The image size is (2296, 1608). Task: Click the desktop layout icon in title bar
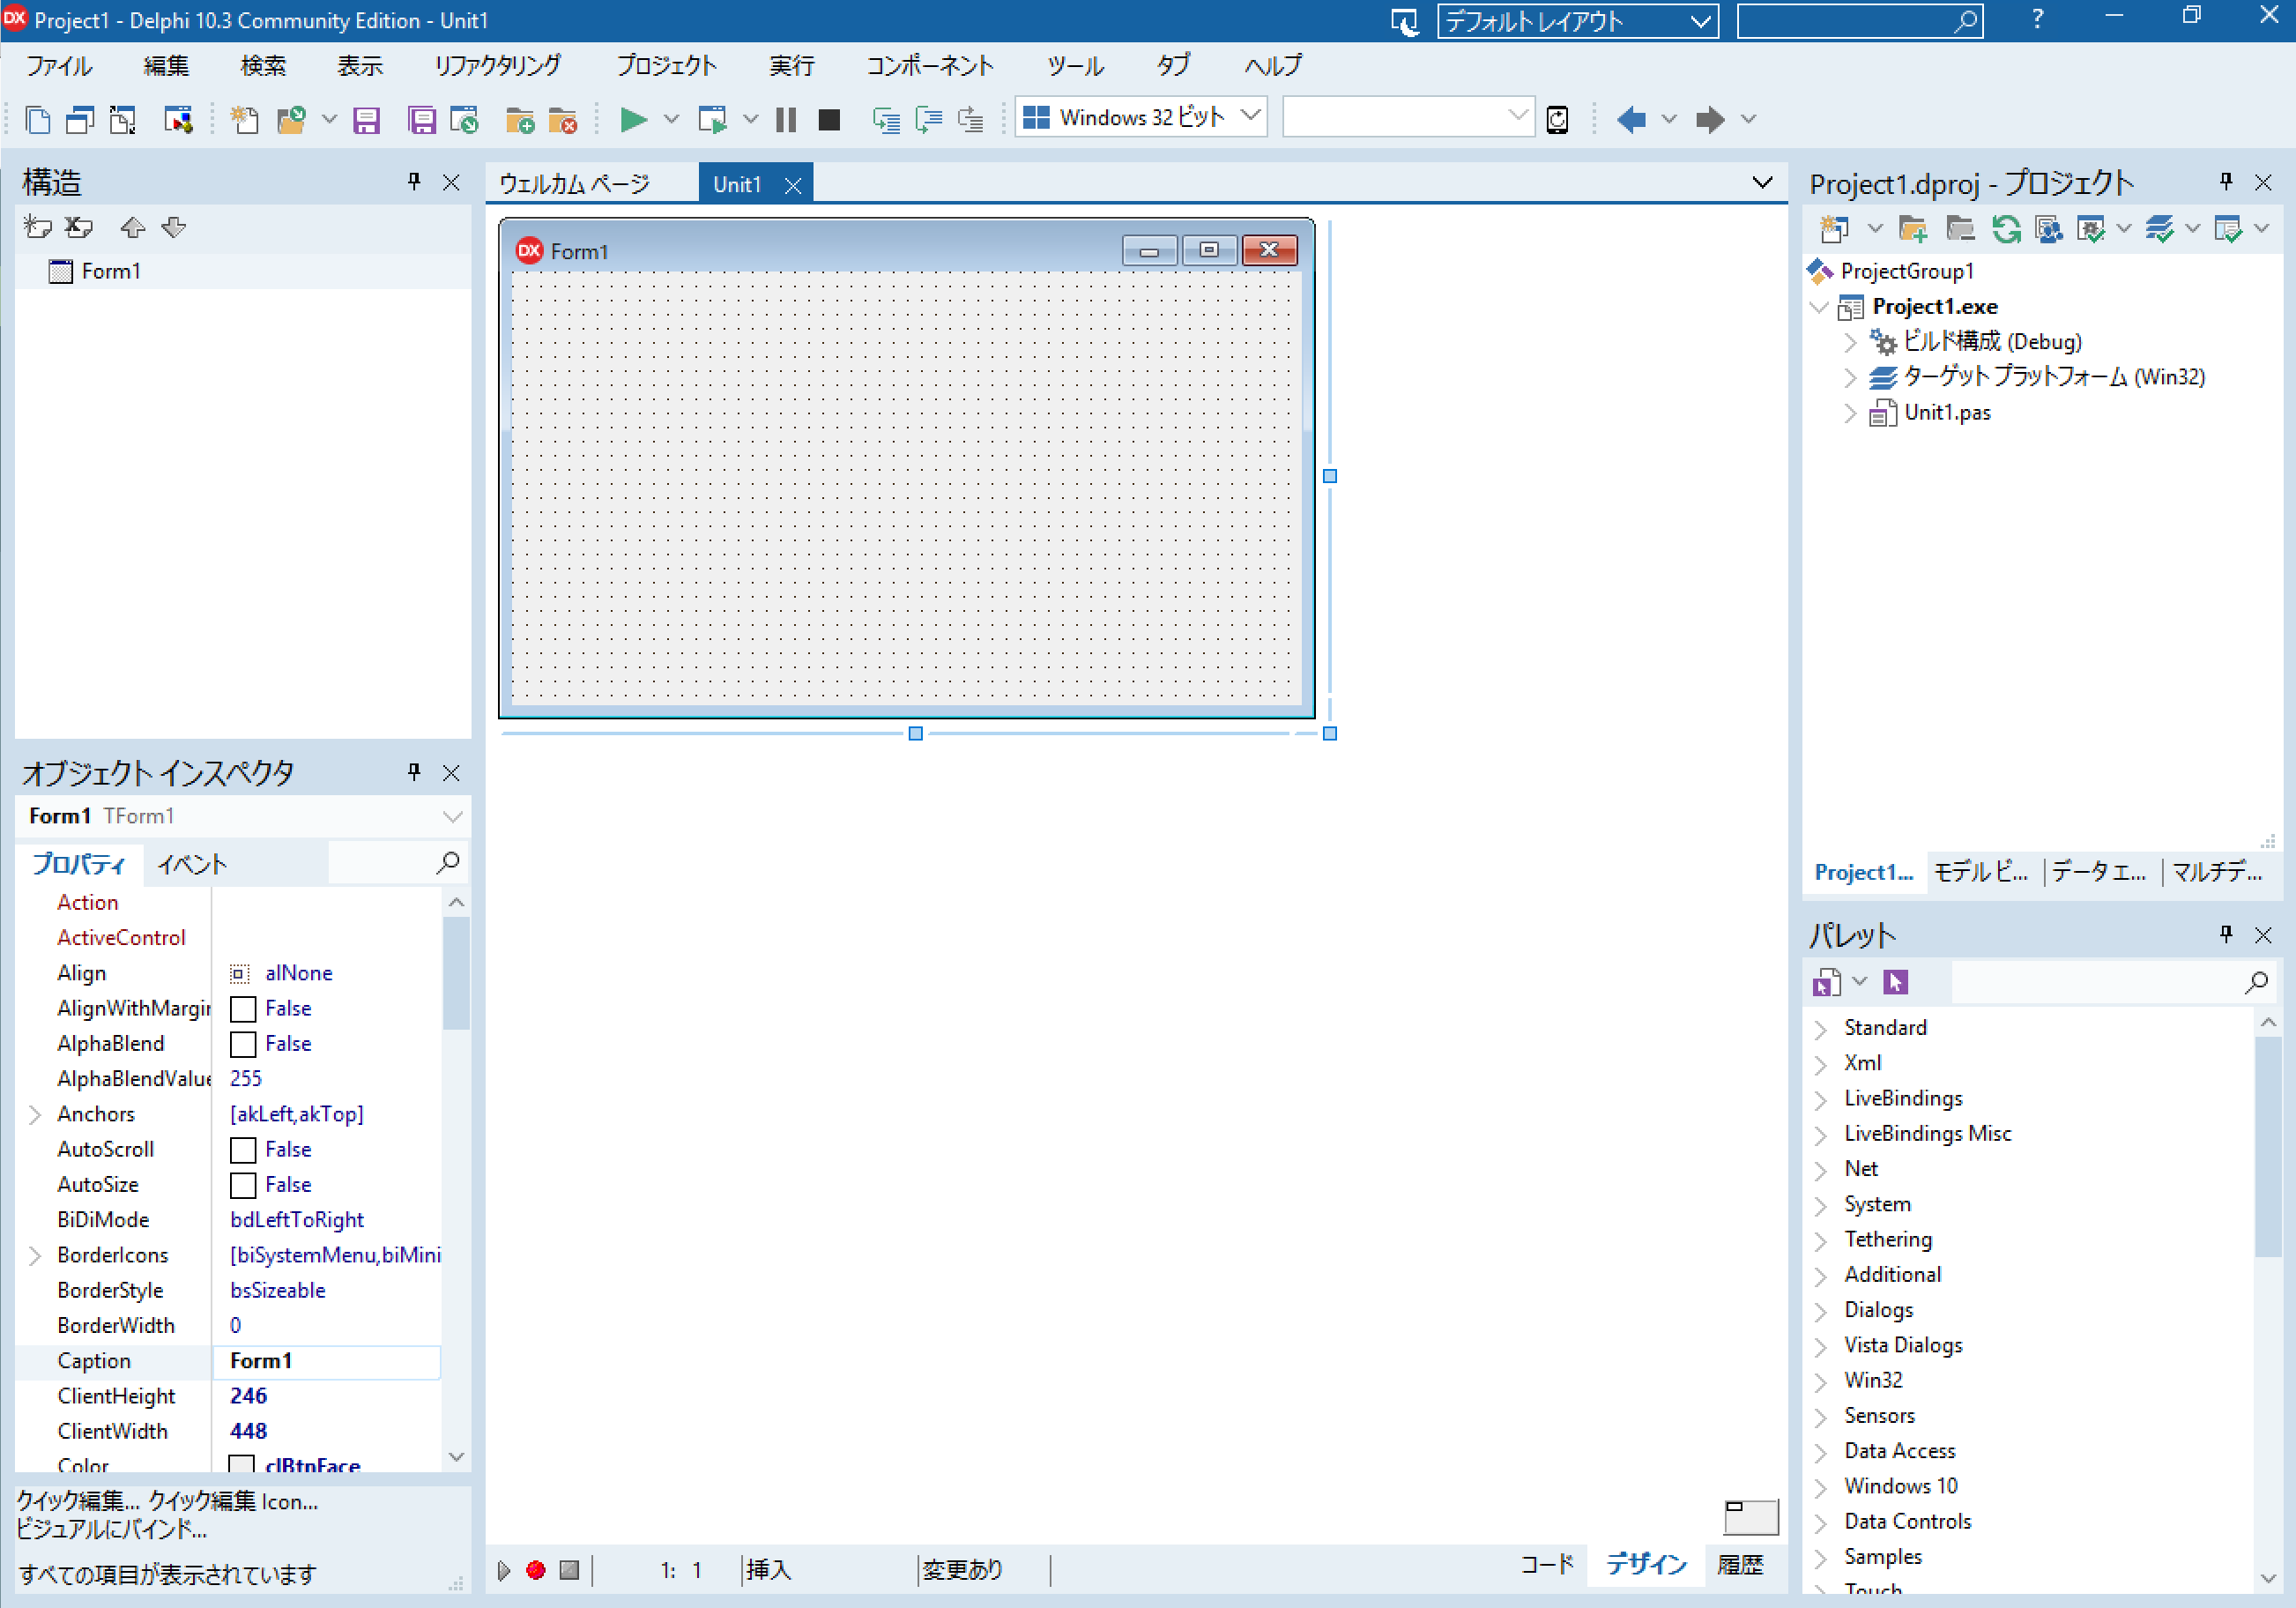pos(1405,22)
